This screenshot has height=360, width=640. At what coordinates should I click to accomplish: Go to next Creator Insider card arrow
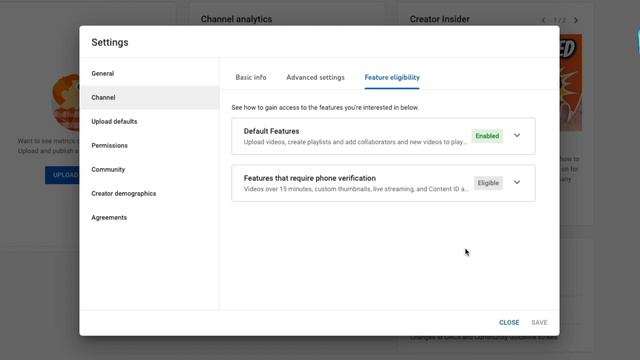coord(576,20)
